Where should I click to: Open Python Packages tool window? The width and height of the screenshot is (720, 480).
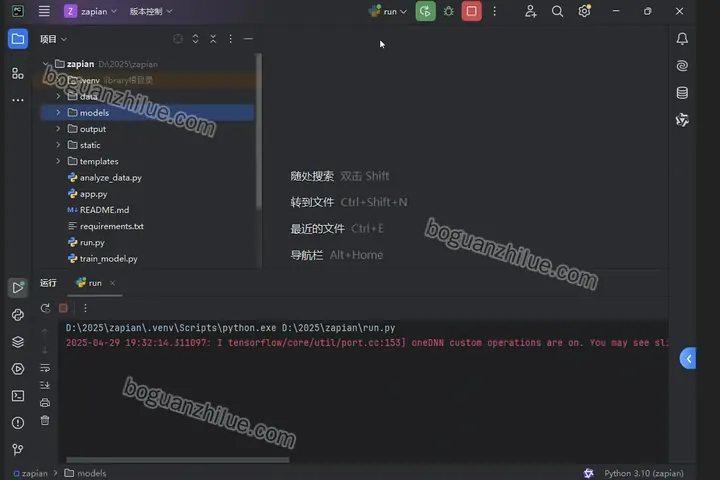18,315
